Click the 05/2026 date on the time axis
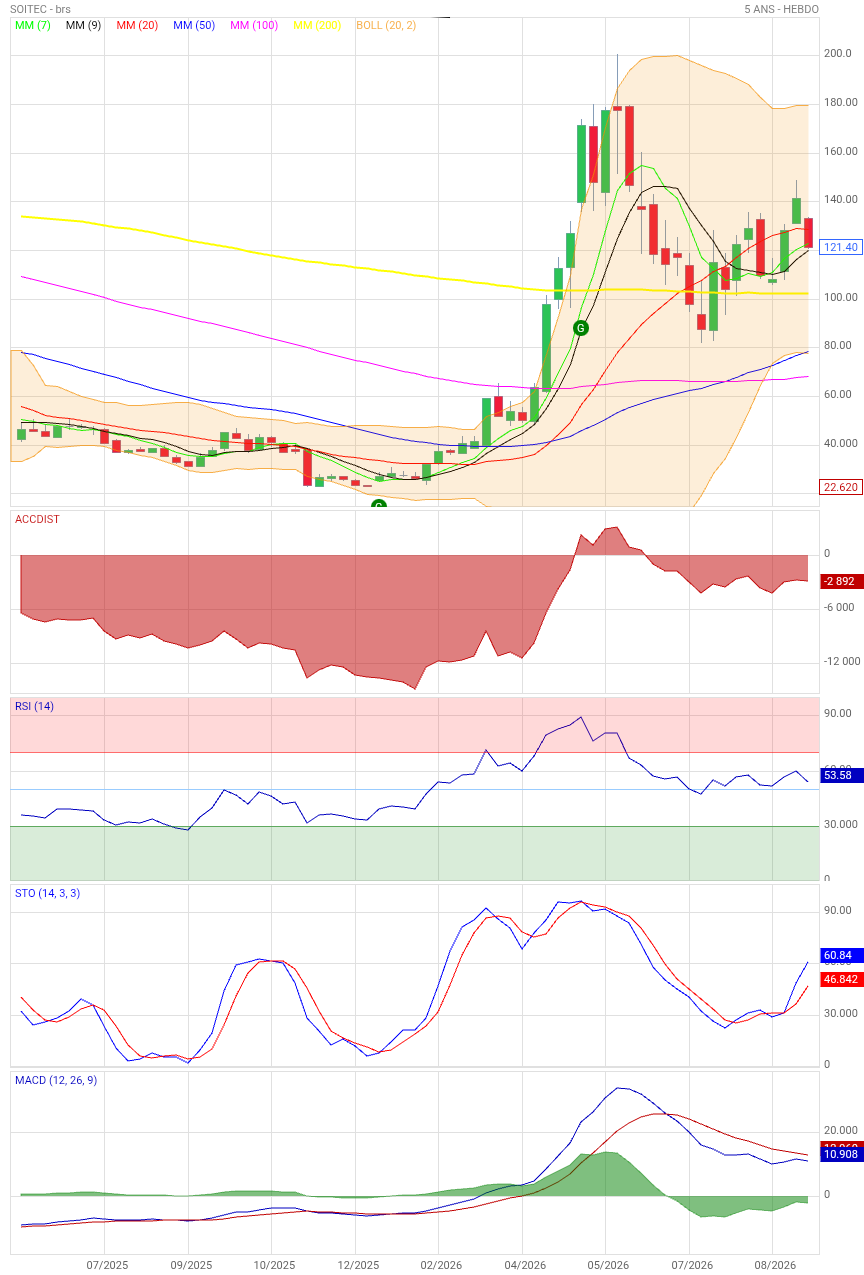Image resolution: width=864 pixels, height=1275 pixels. coord(608,1265)
